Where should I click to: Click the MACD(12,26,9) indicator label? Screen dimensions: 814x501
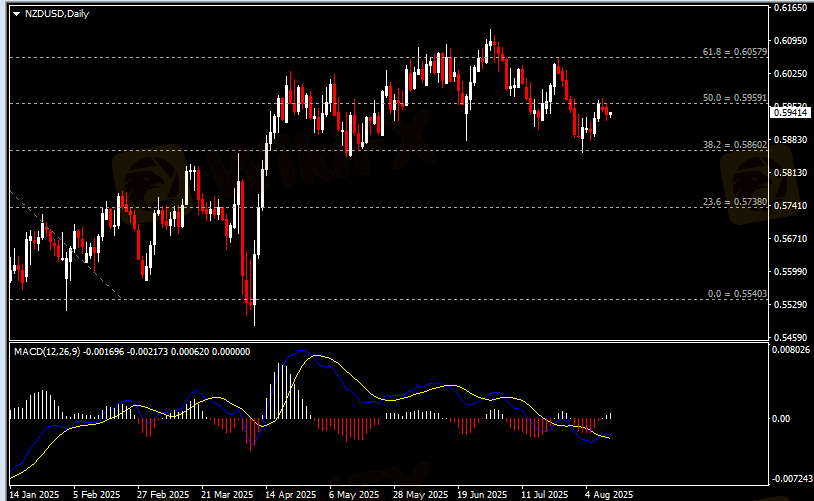click(45, 351)
